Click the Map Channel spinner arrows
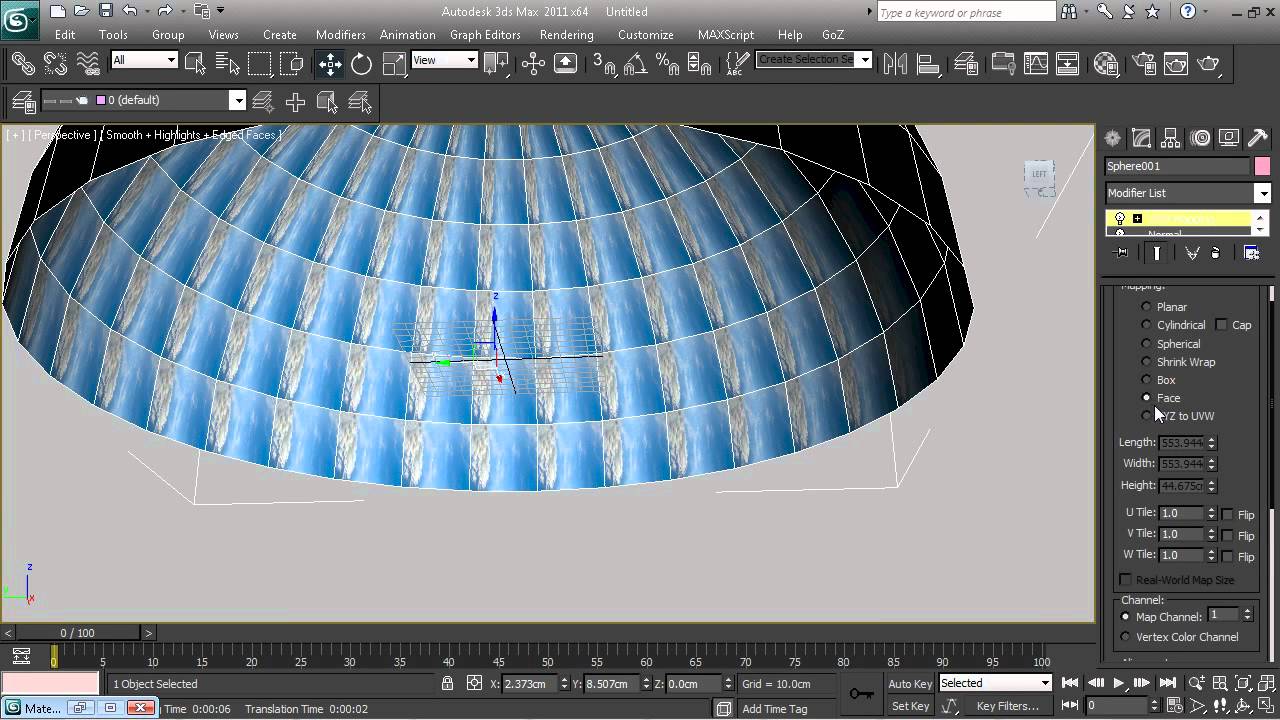1280x720 pixels. click(x=1247, y=615)
